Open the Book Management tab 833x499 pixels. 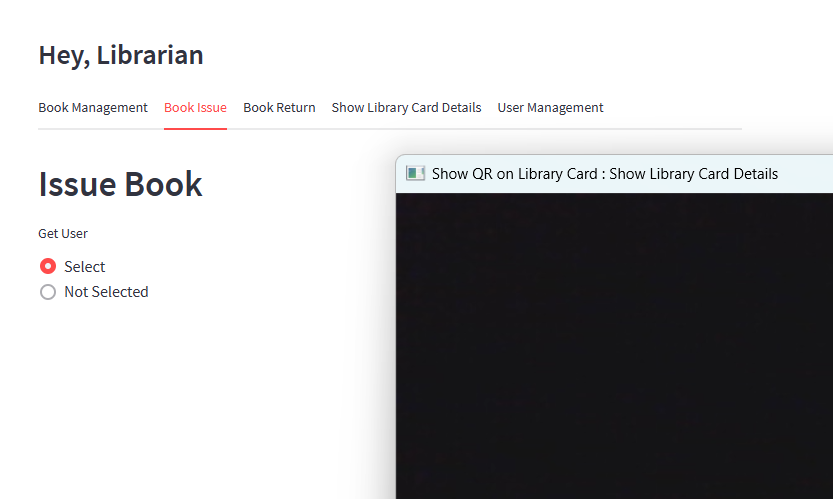(92, 107)
